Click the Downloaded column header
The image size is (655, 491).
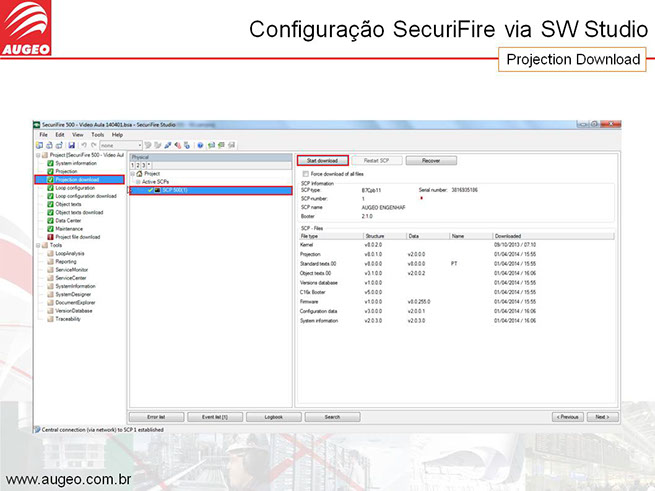tap(508, 236)
